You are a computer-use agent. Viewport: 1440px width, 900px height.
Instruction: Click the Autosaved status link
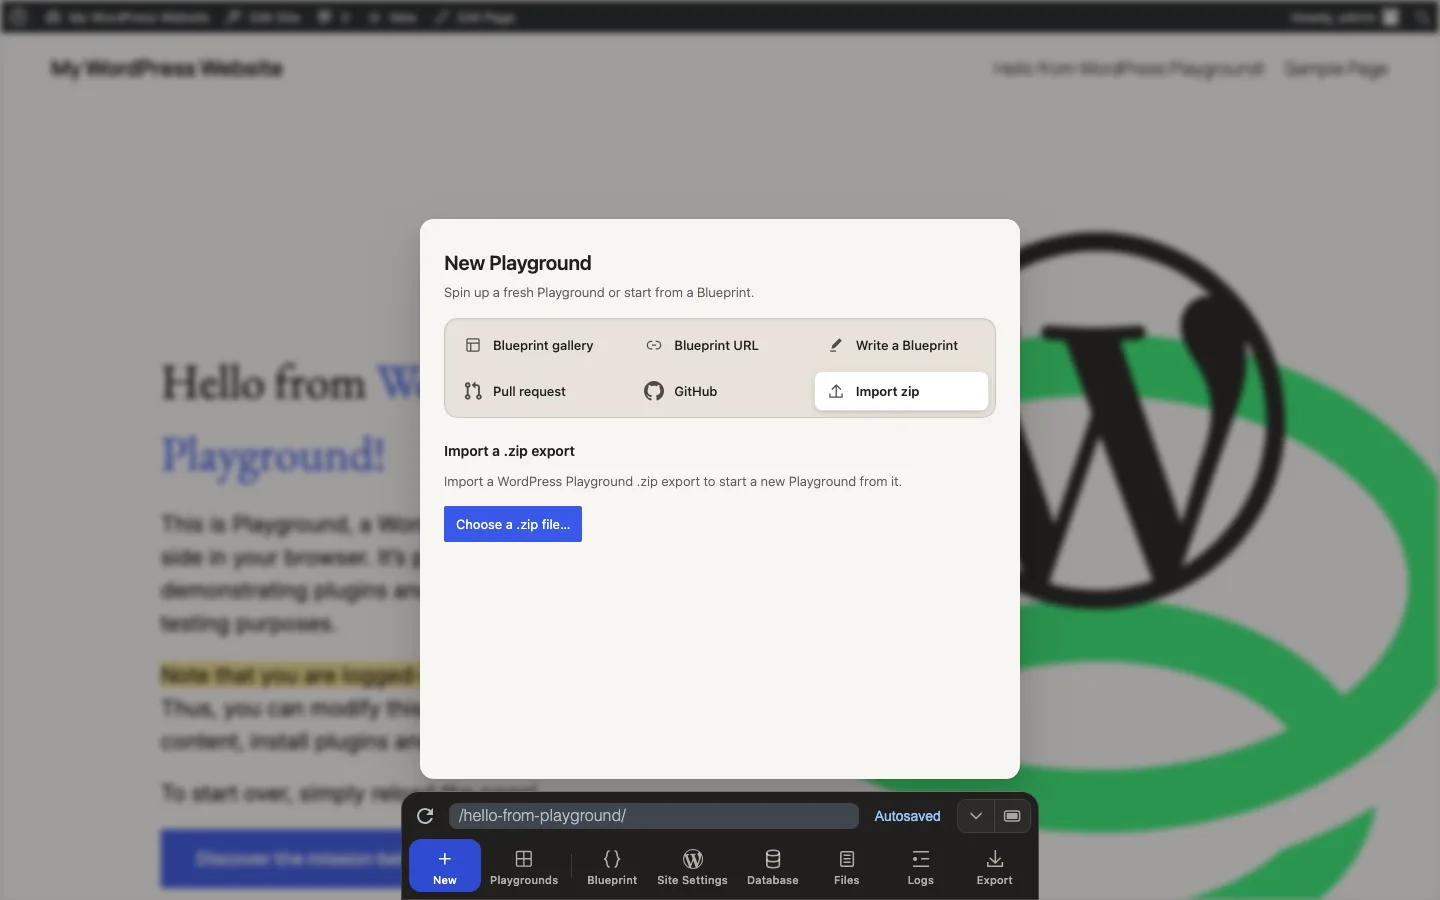[907, 816]
